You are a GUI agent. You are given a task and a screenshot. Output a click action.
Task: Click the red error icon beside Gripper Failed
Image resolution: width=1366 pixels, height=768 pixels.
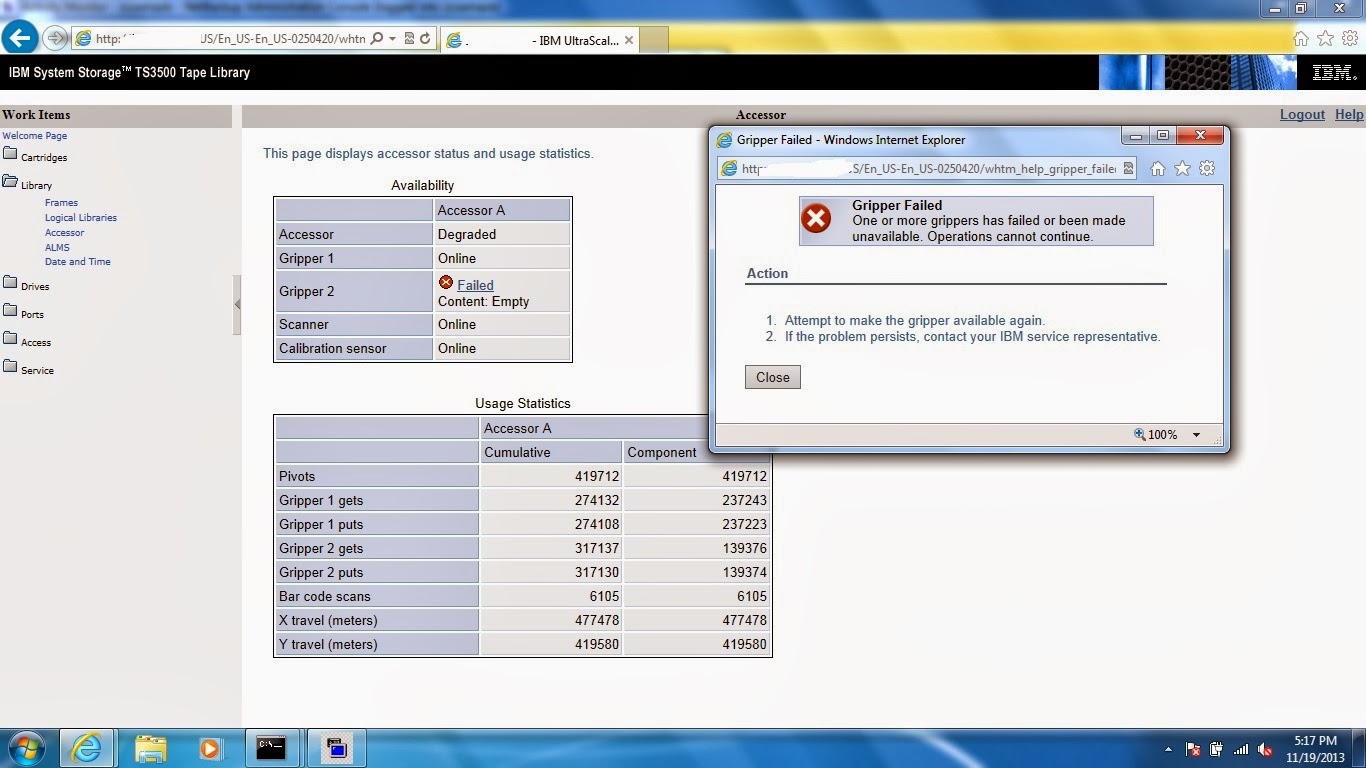coord(817,219)
